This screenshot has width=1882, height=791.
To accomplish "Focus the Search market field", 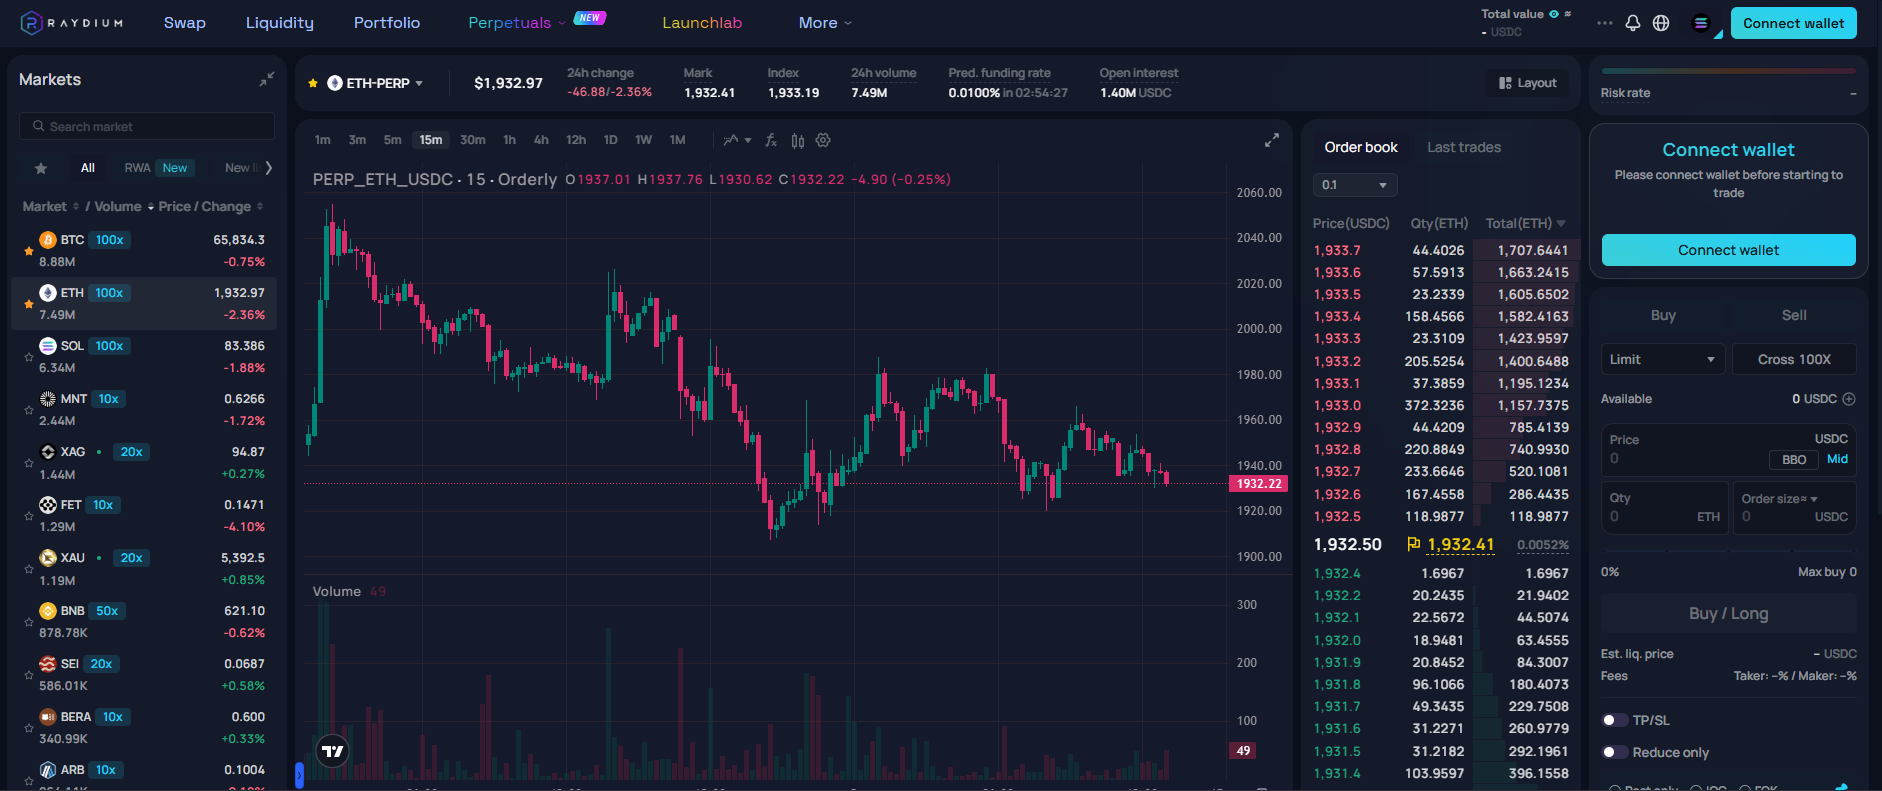I will pyautogui.click(x=147, y=126).
